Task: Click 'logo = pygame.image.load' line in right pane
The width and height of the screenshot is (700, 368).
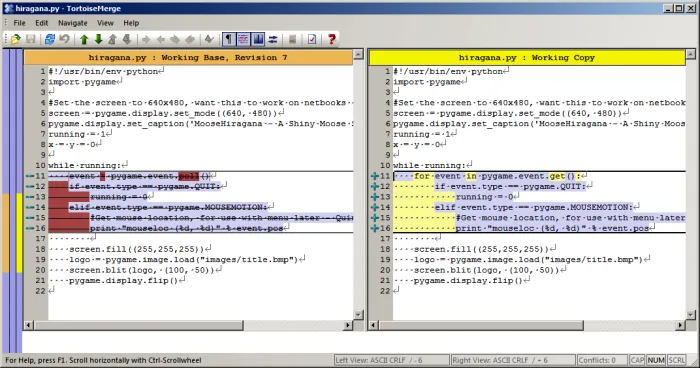Action: pyautogui.click(x=528, y=259)
